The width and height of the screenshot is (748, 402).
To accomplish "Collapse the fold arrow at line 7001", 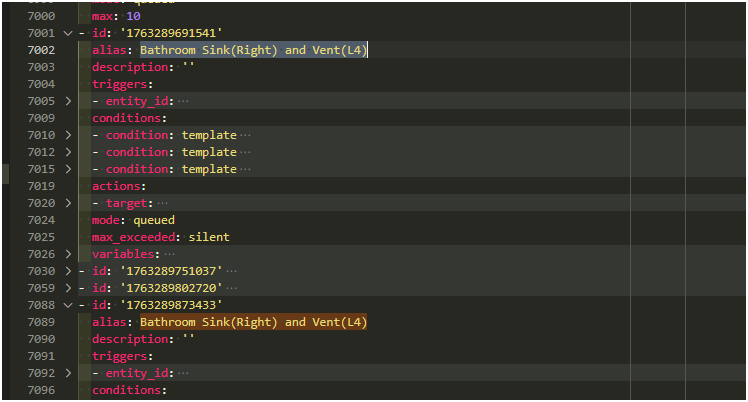I will [x=68, y=33].
